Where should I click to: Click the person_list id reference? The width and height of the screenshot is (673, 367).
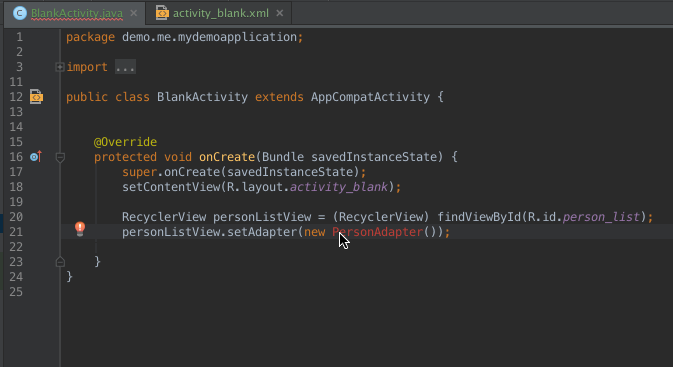[601, 217]
